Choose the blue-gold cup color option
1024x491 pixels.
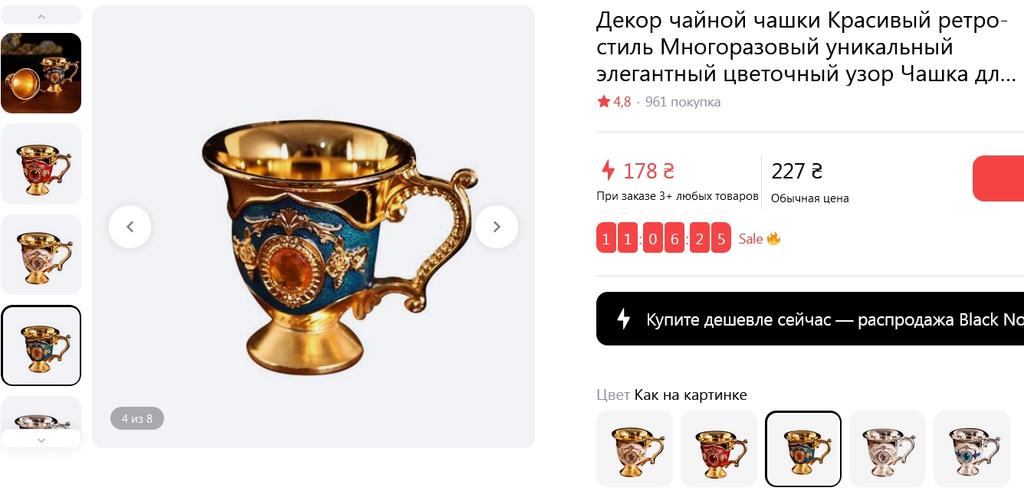coord(803,449)
